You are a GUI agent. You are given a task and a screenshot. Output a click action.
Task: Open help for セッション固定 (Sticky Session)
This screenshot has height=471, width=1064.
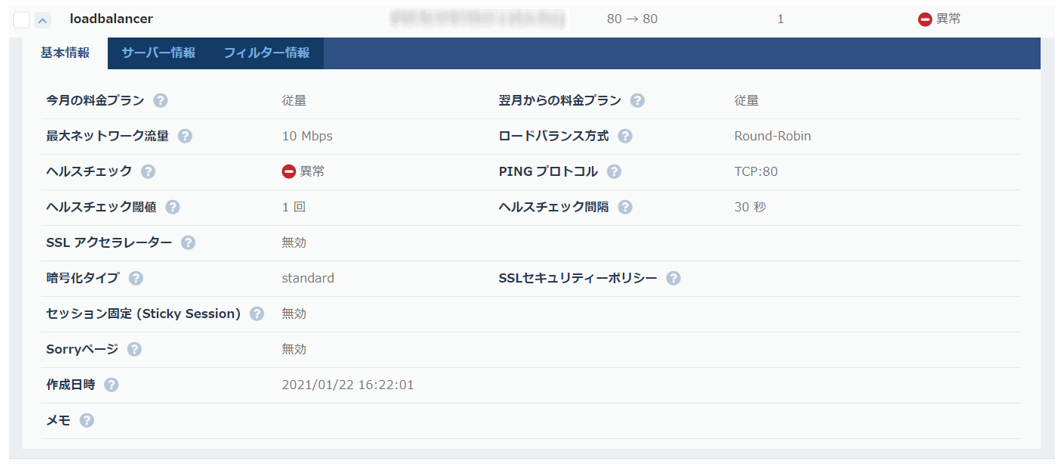(257, 314)
